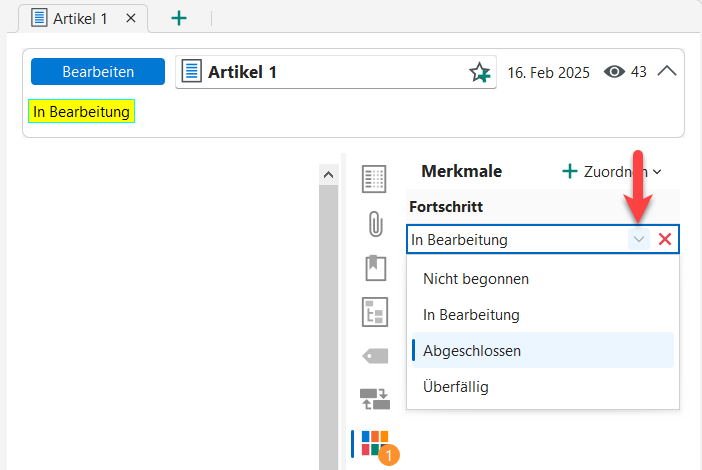Open the document properties sidebar icon
The height and width of the screenshot is (470, 702).
point(375,179)
